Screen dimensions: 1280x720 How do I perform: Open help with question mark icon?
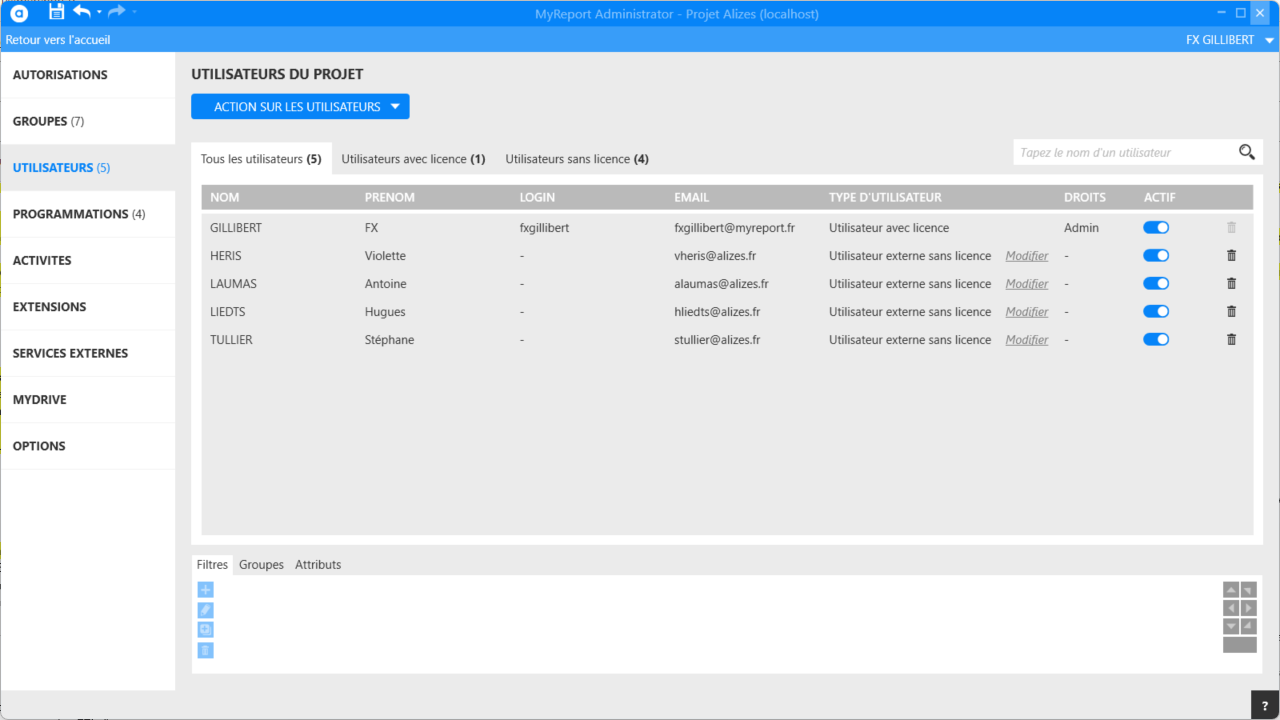[1264, 705]
